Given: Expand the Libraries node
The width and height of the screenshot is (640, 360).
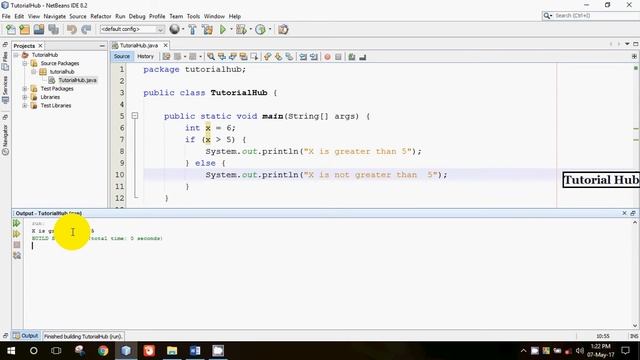Looking at the screenshot, I should tap(25, 97).
